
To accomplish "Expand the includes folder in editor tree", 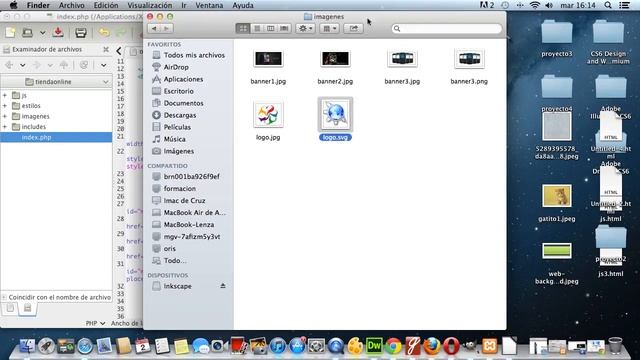I will 5,127.
